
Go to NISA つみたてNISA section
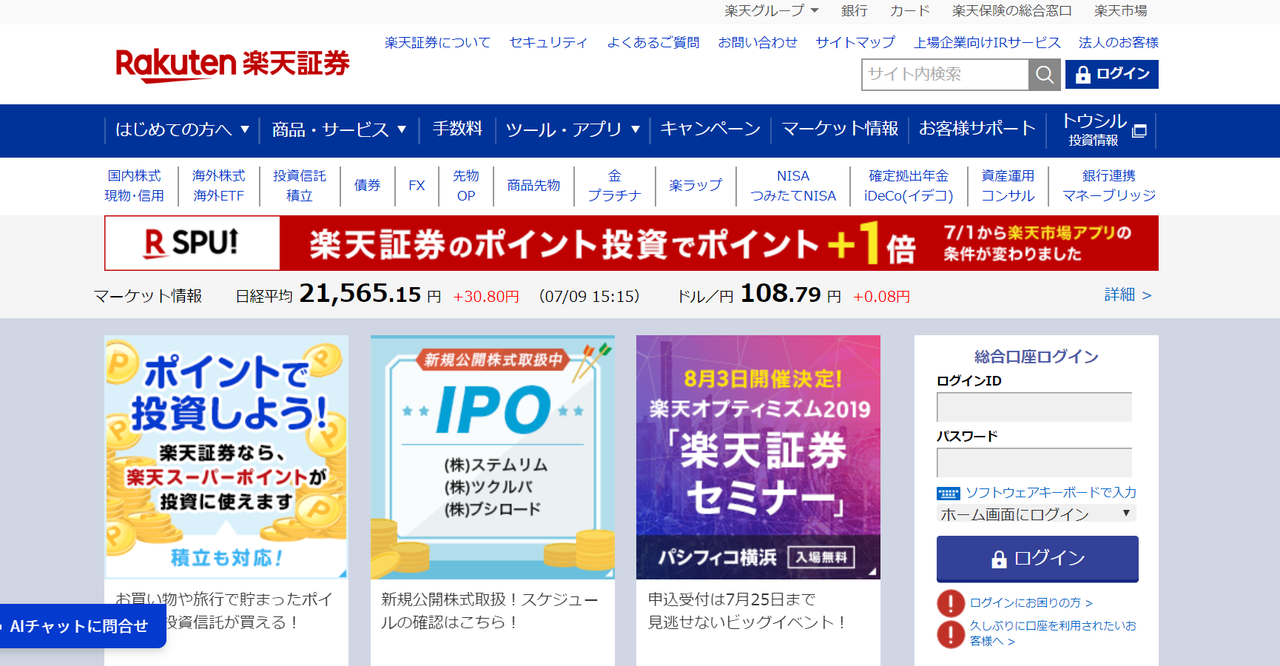click(793, 186)
